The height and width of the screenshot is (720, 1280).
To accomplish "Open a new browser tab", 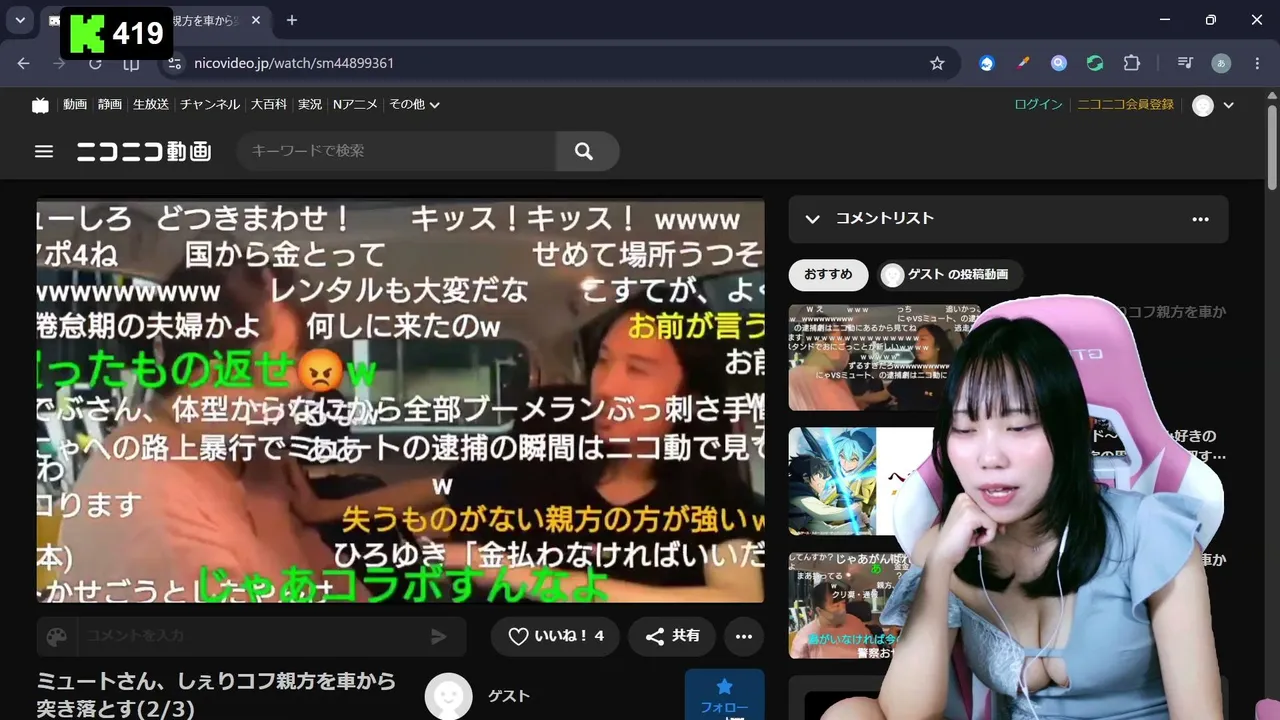I will [x=292, y=20].
